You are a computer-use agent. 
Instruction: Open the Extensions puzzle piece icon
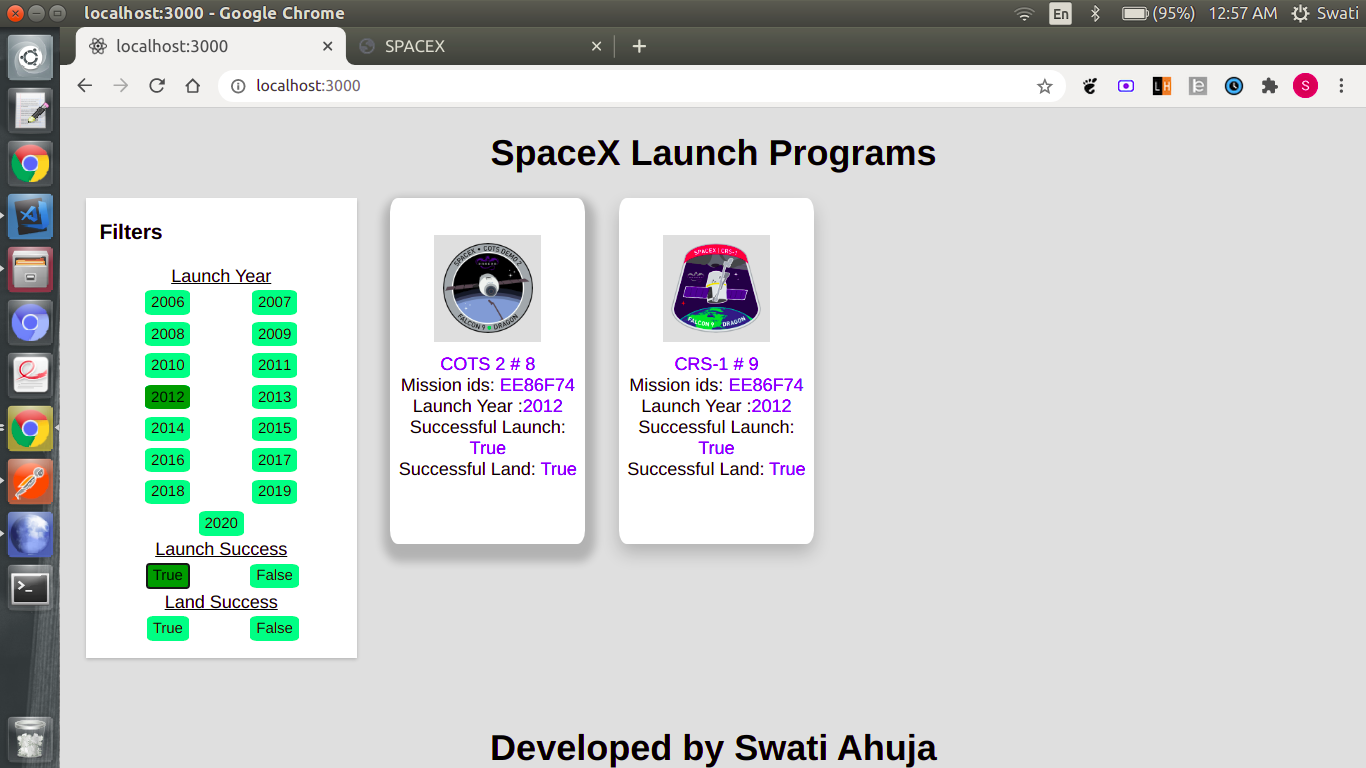(x=1269, y=86)
